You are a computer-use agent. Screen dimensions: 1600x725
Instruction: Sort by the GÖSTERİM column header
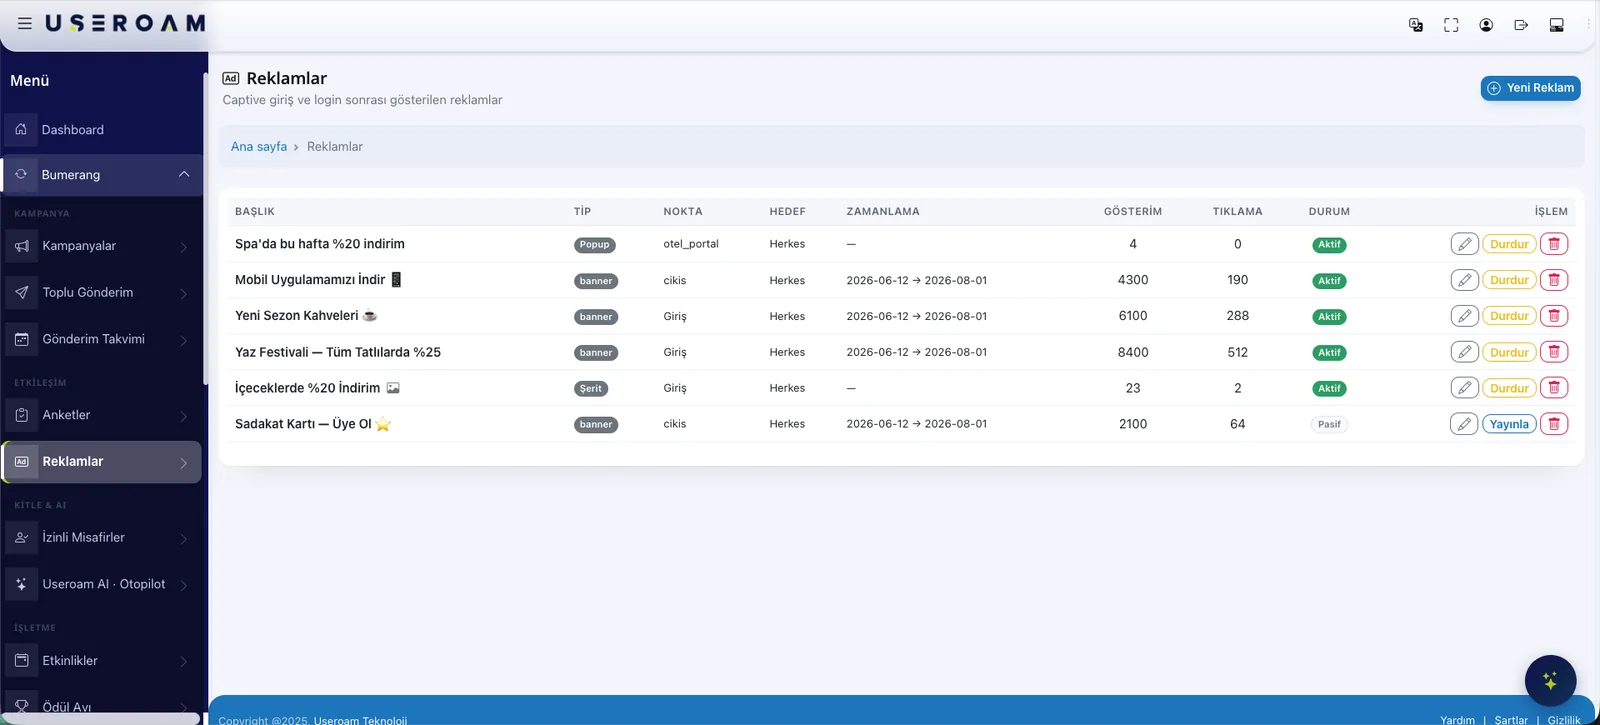click(x=1133, y=212)
